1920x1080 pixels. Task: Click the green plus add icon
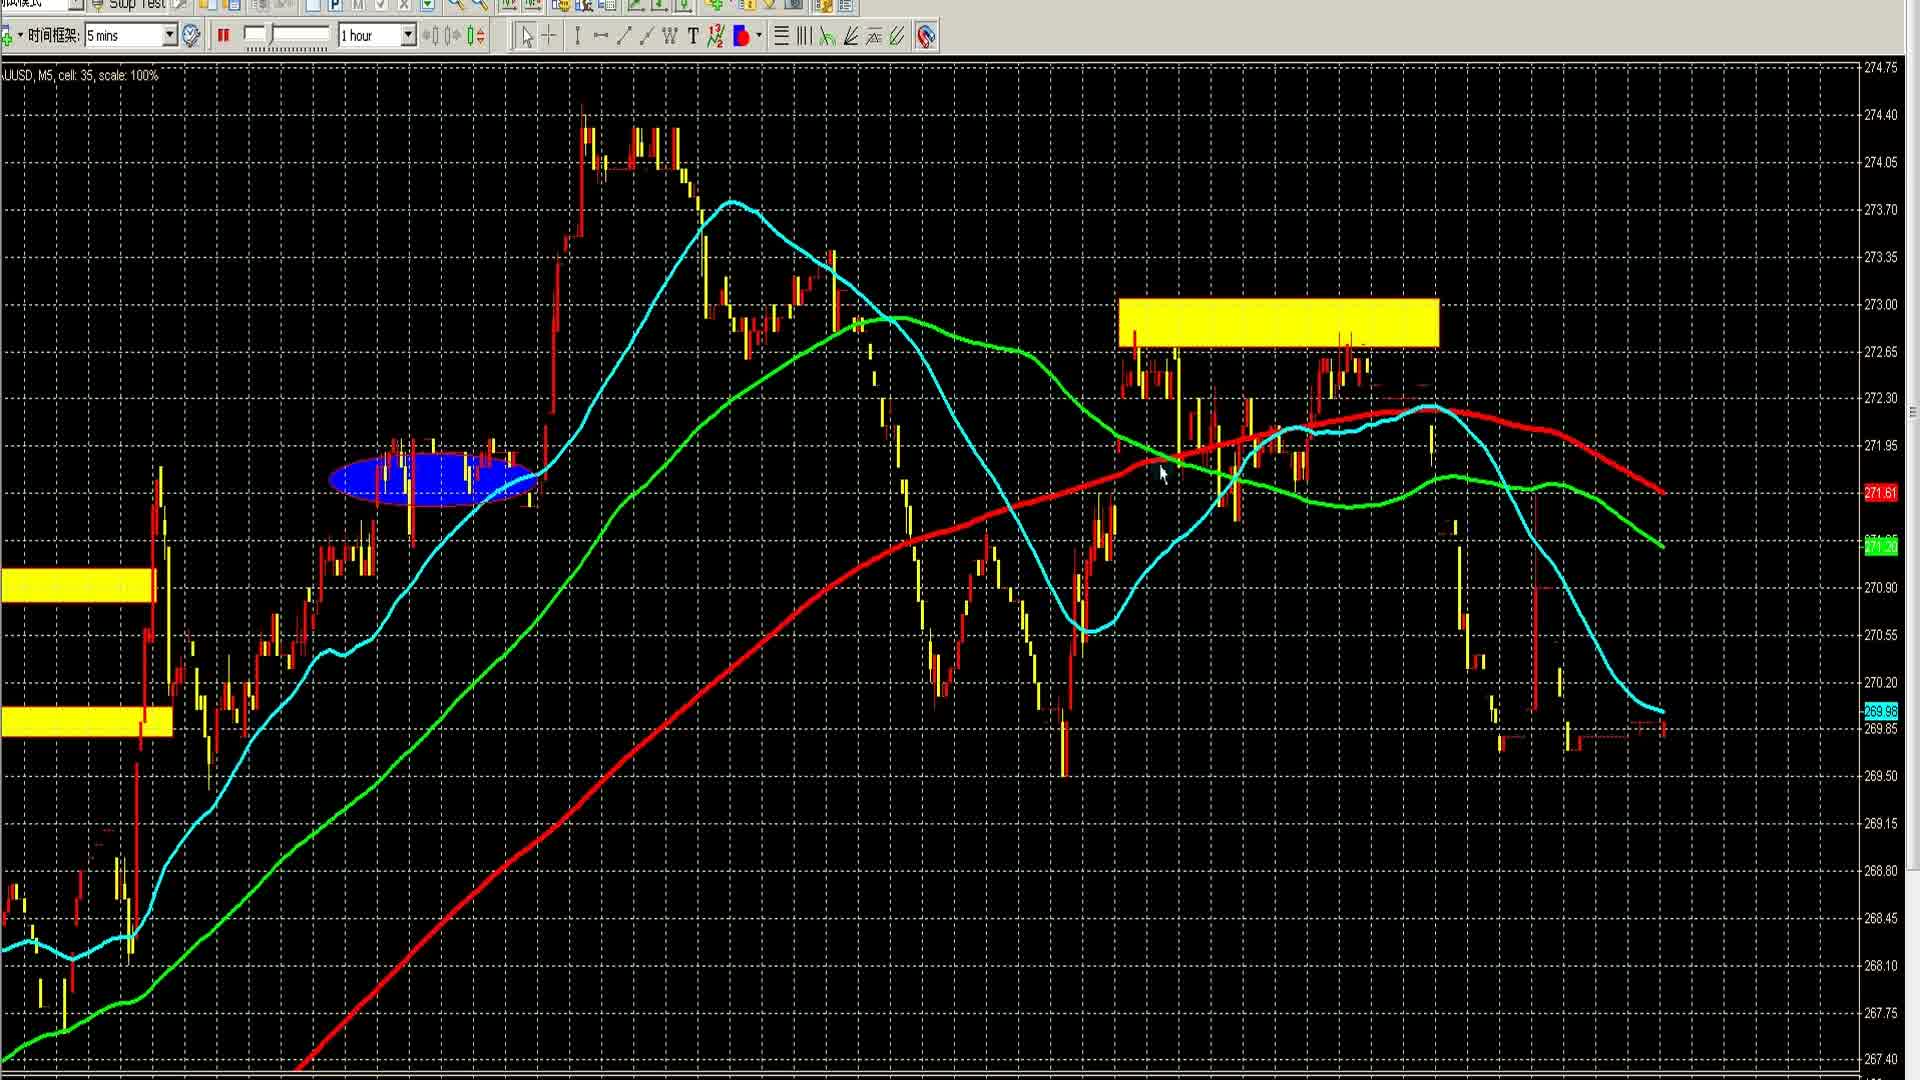tap(7, 37)
